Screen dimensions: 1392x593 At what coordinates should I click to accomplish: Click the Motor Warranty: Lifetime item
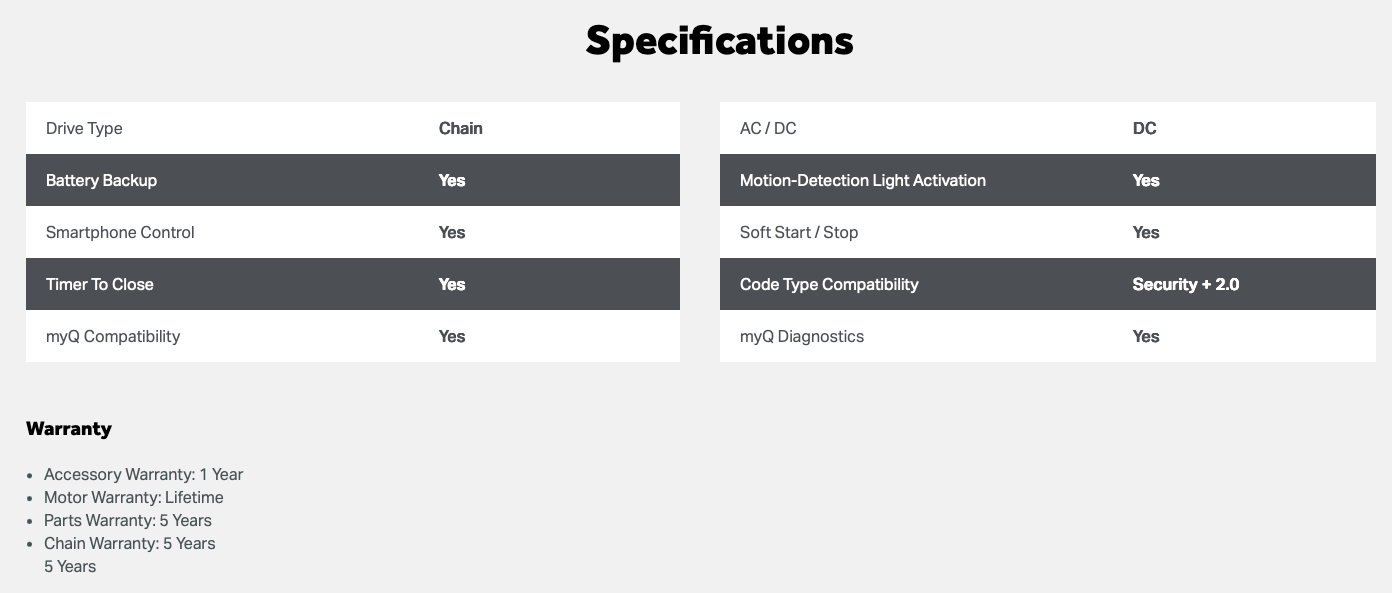pos(133,497)
